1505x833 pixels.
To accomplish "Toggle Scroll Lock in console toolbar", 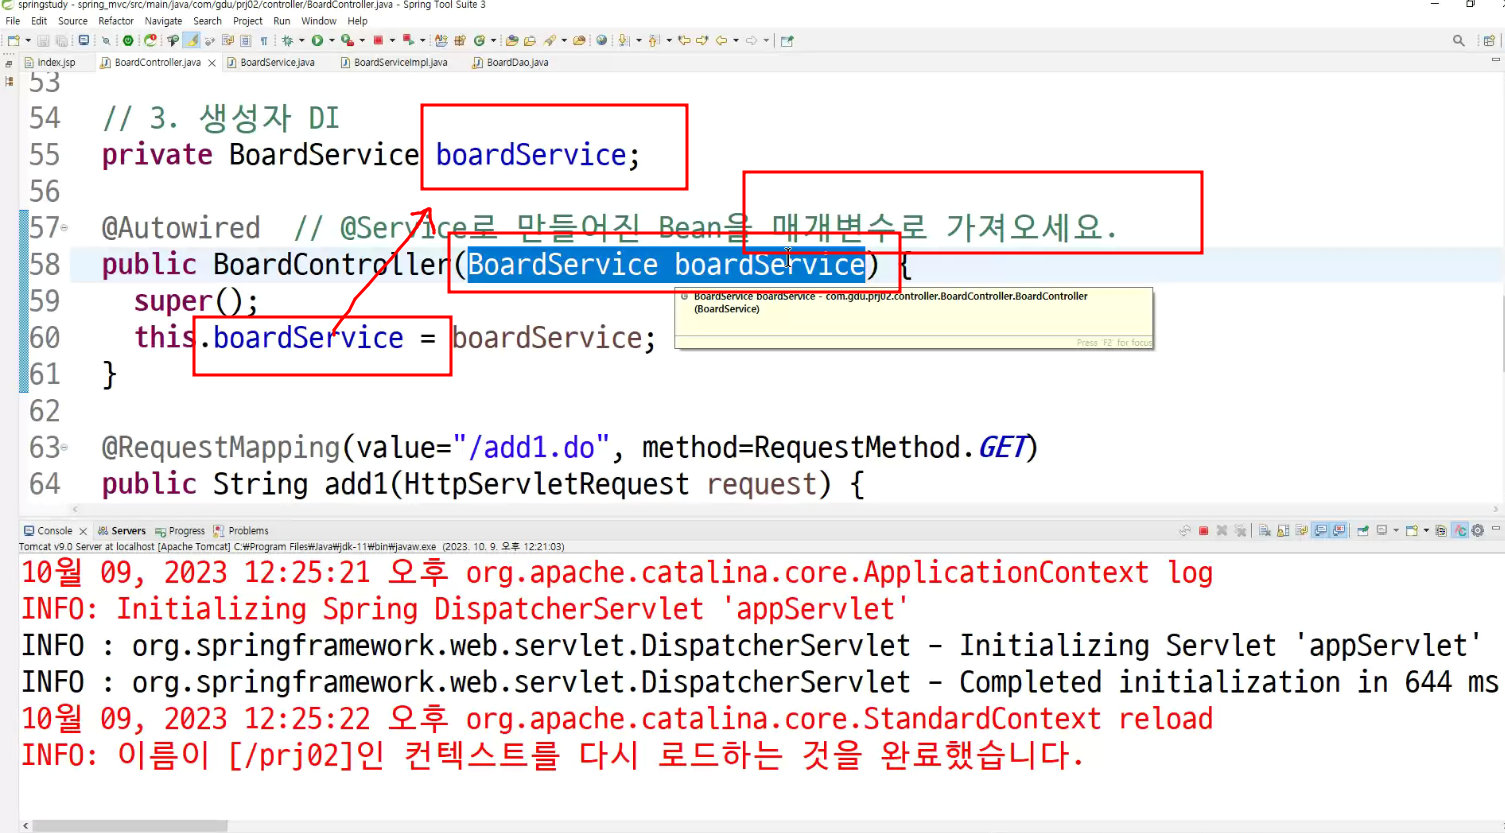I will pyautogui.click(x=1283, y=531).
